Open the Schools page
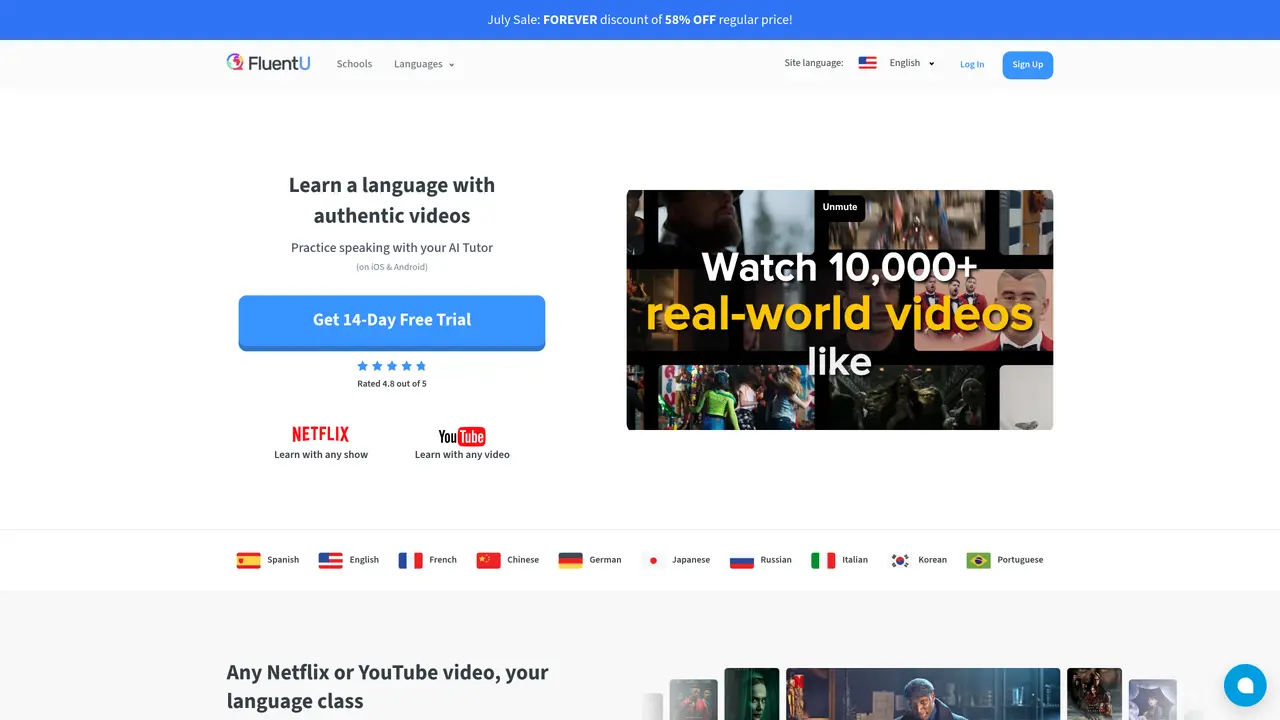The width and height of the screenshot is (1280, 720). pos(354,64)
